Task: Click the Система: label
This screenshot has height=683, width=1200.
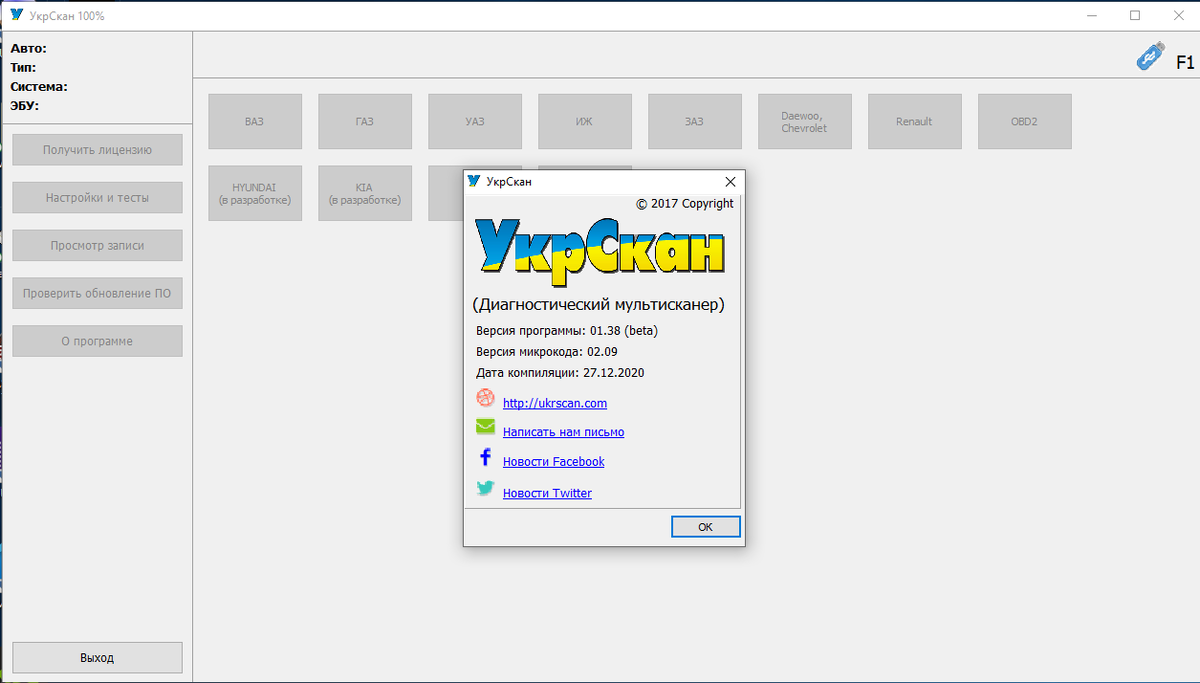Action: [x=39, y=86]
